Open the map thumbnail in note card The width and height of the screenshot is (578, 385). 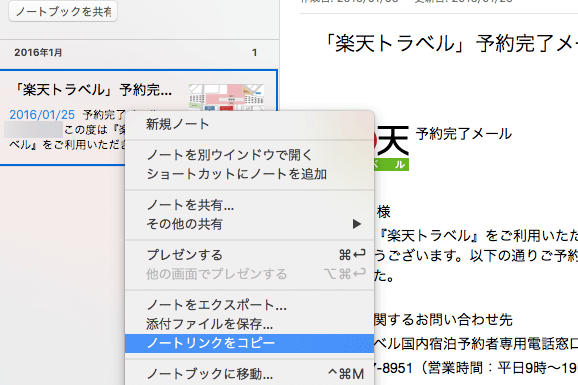pyautogui.click(x=226, y=97)
